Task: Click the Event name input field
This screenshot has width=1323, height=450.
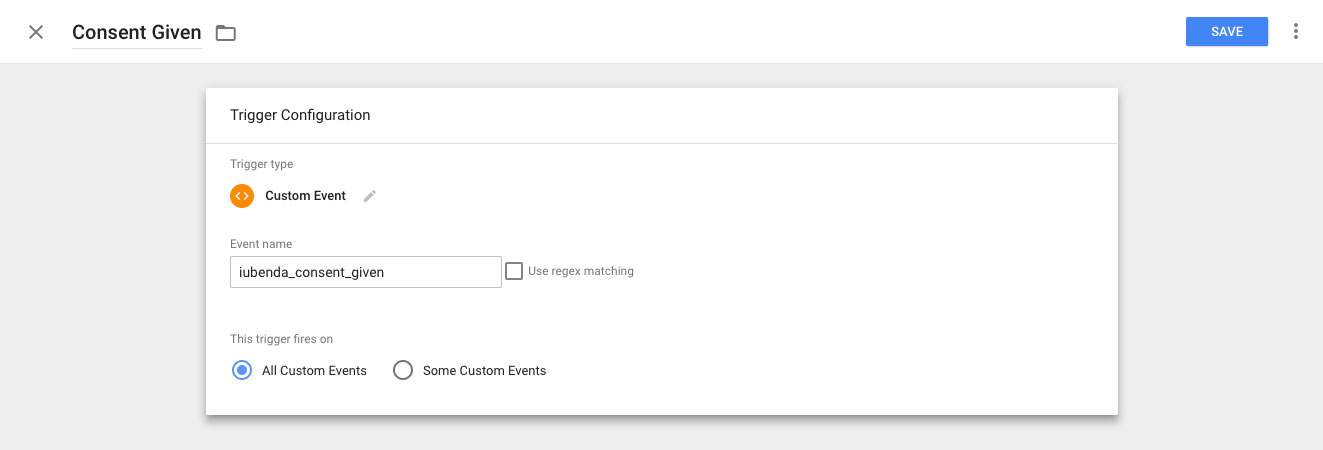Action: [x=366, y=272]
